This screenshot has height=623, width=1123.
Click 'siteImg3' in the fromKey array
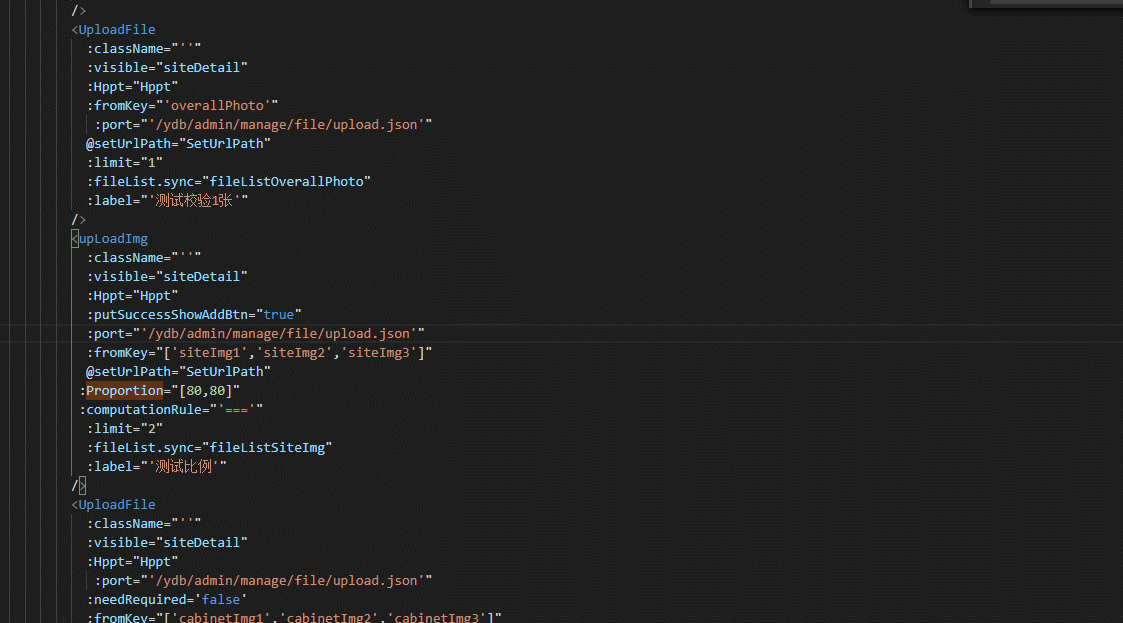pos(379,352)
